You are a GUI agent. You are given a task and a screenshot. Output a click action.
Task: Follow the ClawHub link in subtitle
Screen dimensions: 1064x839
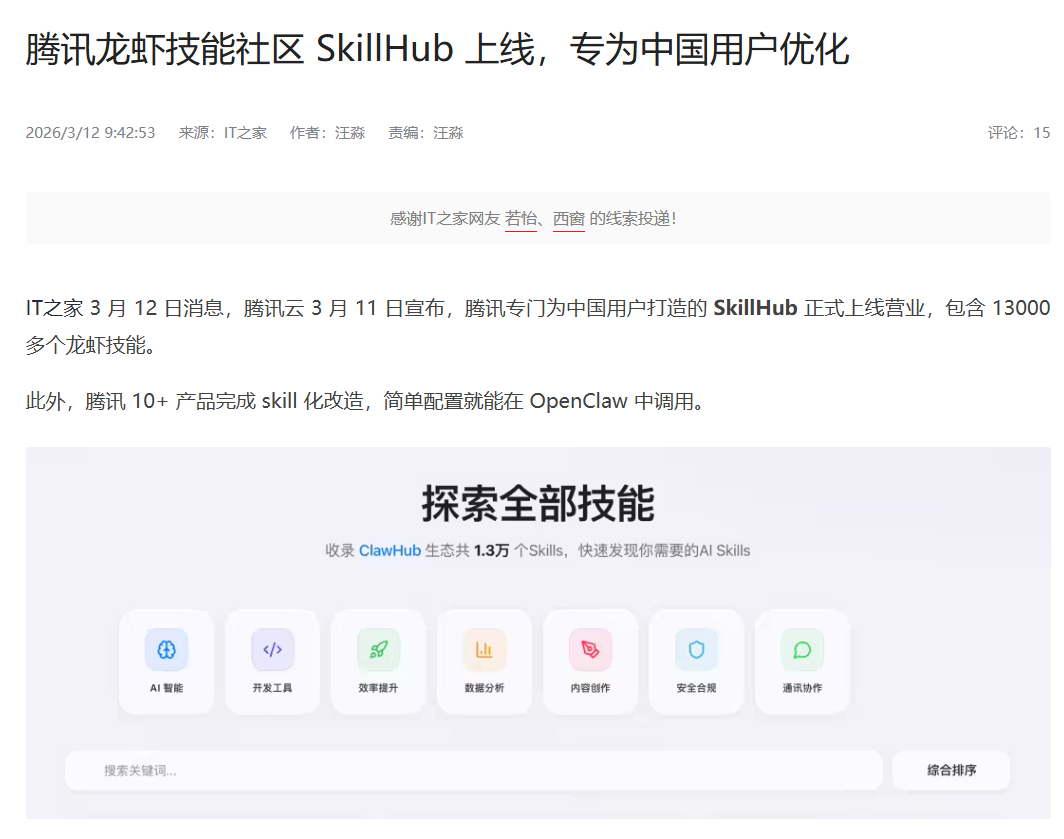390,551
